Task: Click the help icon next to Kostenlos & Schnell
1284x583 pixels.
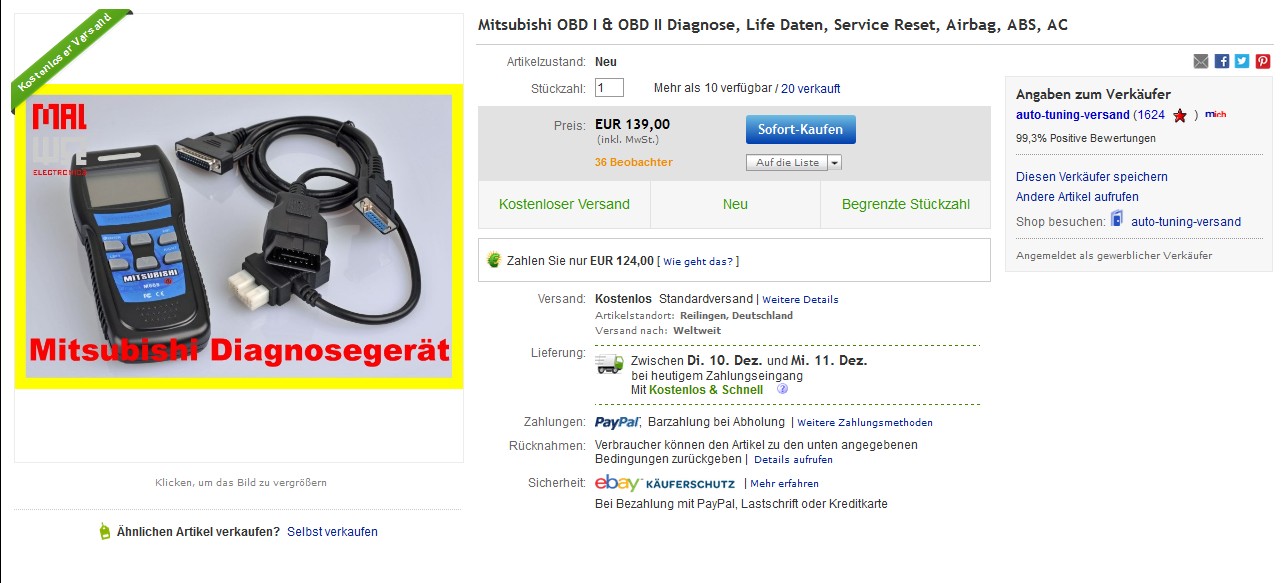Action: point(783,390)
